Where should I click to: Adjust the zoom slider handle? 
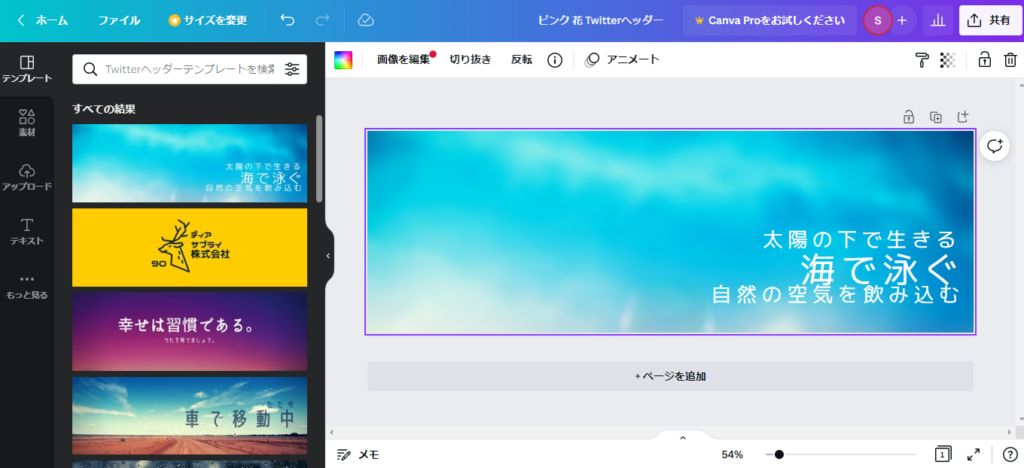click(779, 454)
